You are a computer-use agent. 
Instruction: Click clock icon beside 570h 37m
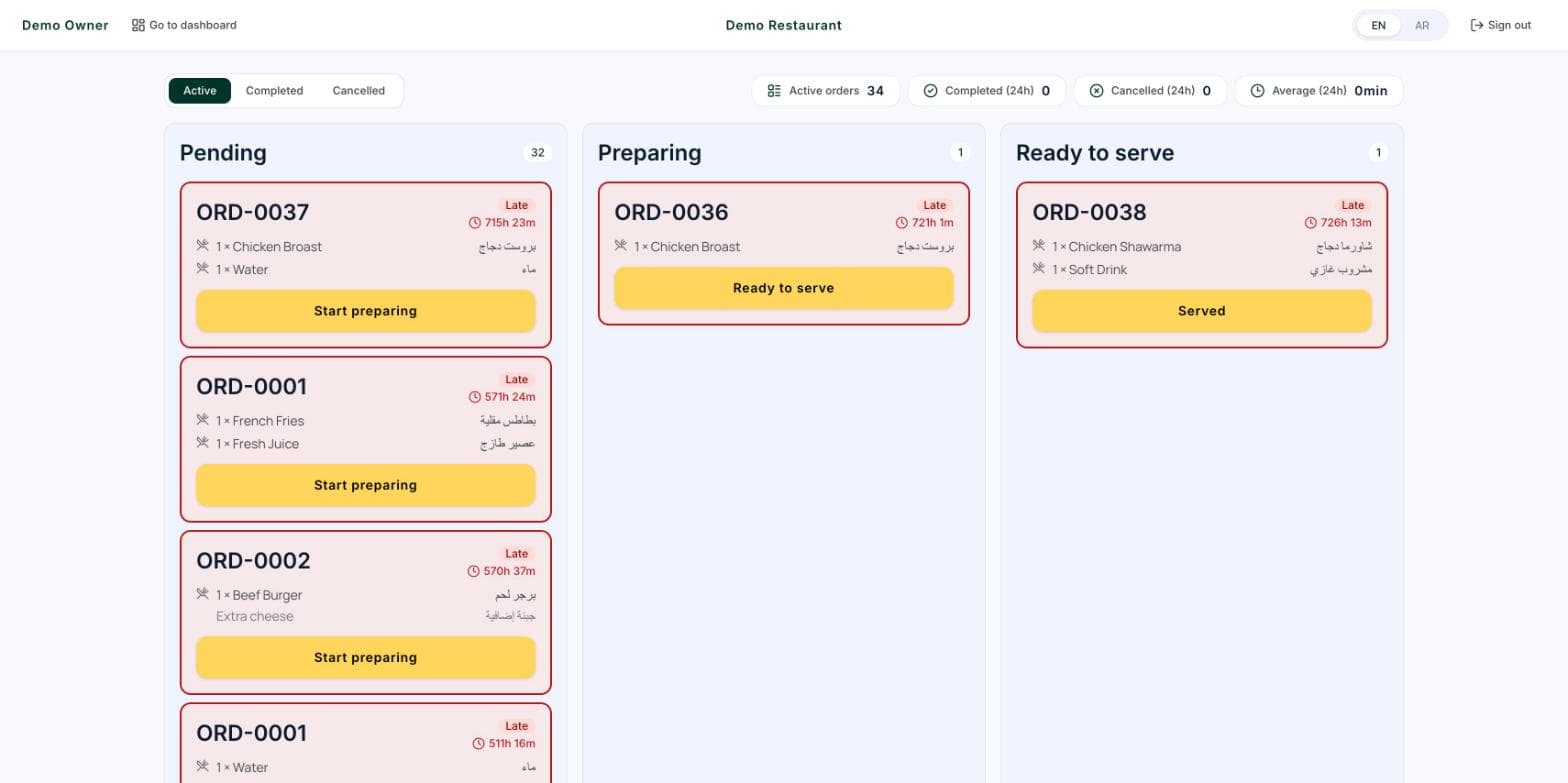(474, 571)
